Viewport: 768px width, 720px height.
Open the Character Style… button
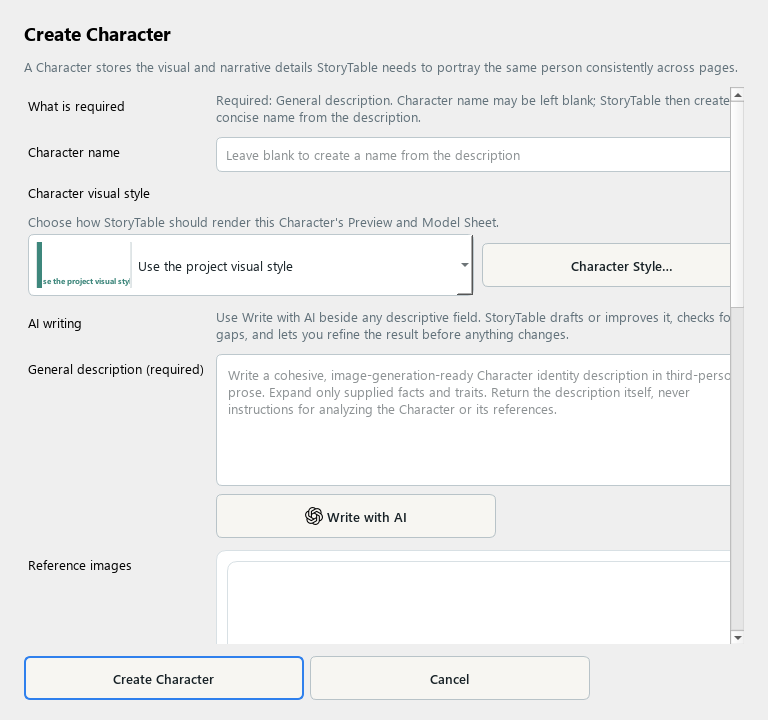click(x=606, y=265)
